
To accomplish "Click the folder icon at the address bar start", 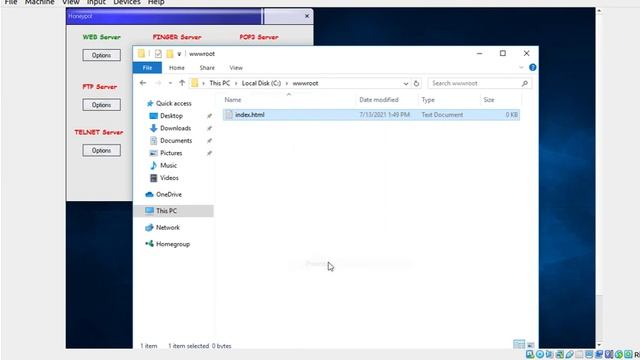I will [x=195, y=83].
